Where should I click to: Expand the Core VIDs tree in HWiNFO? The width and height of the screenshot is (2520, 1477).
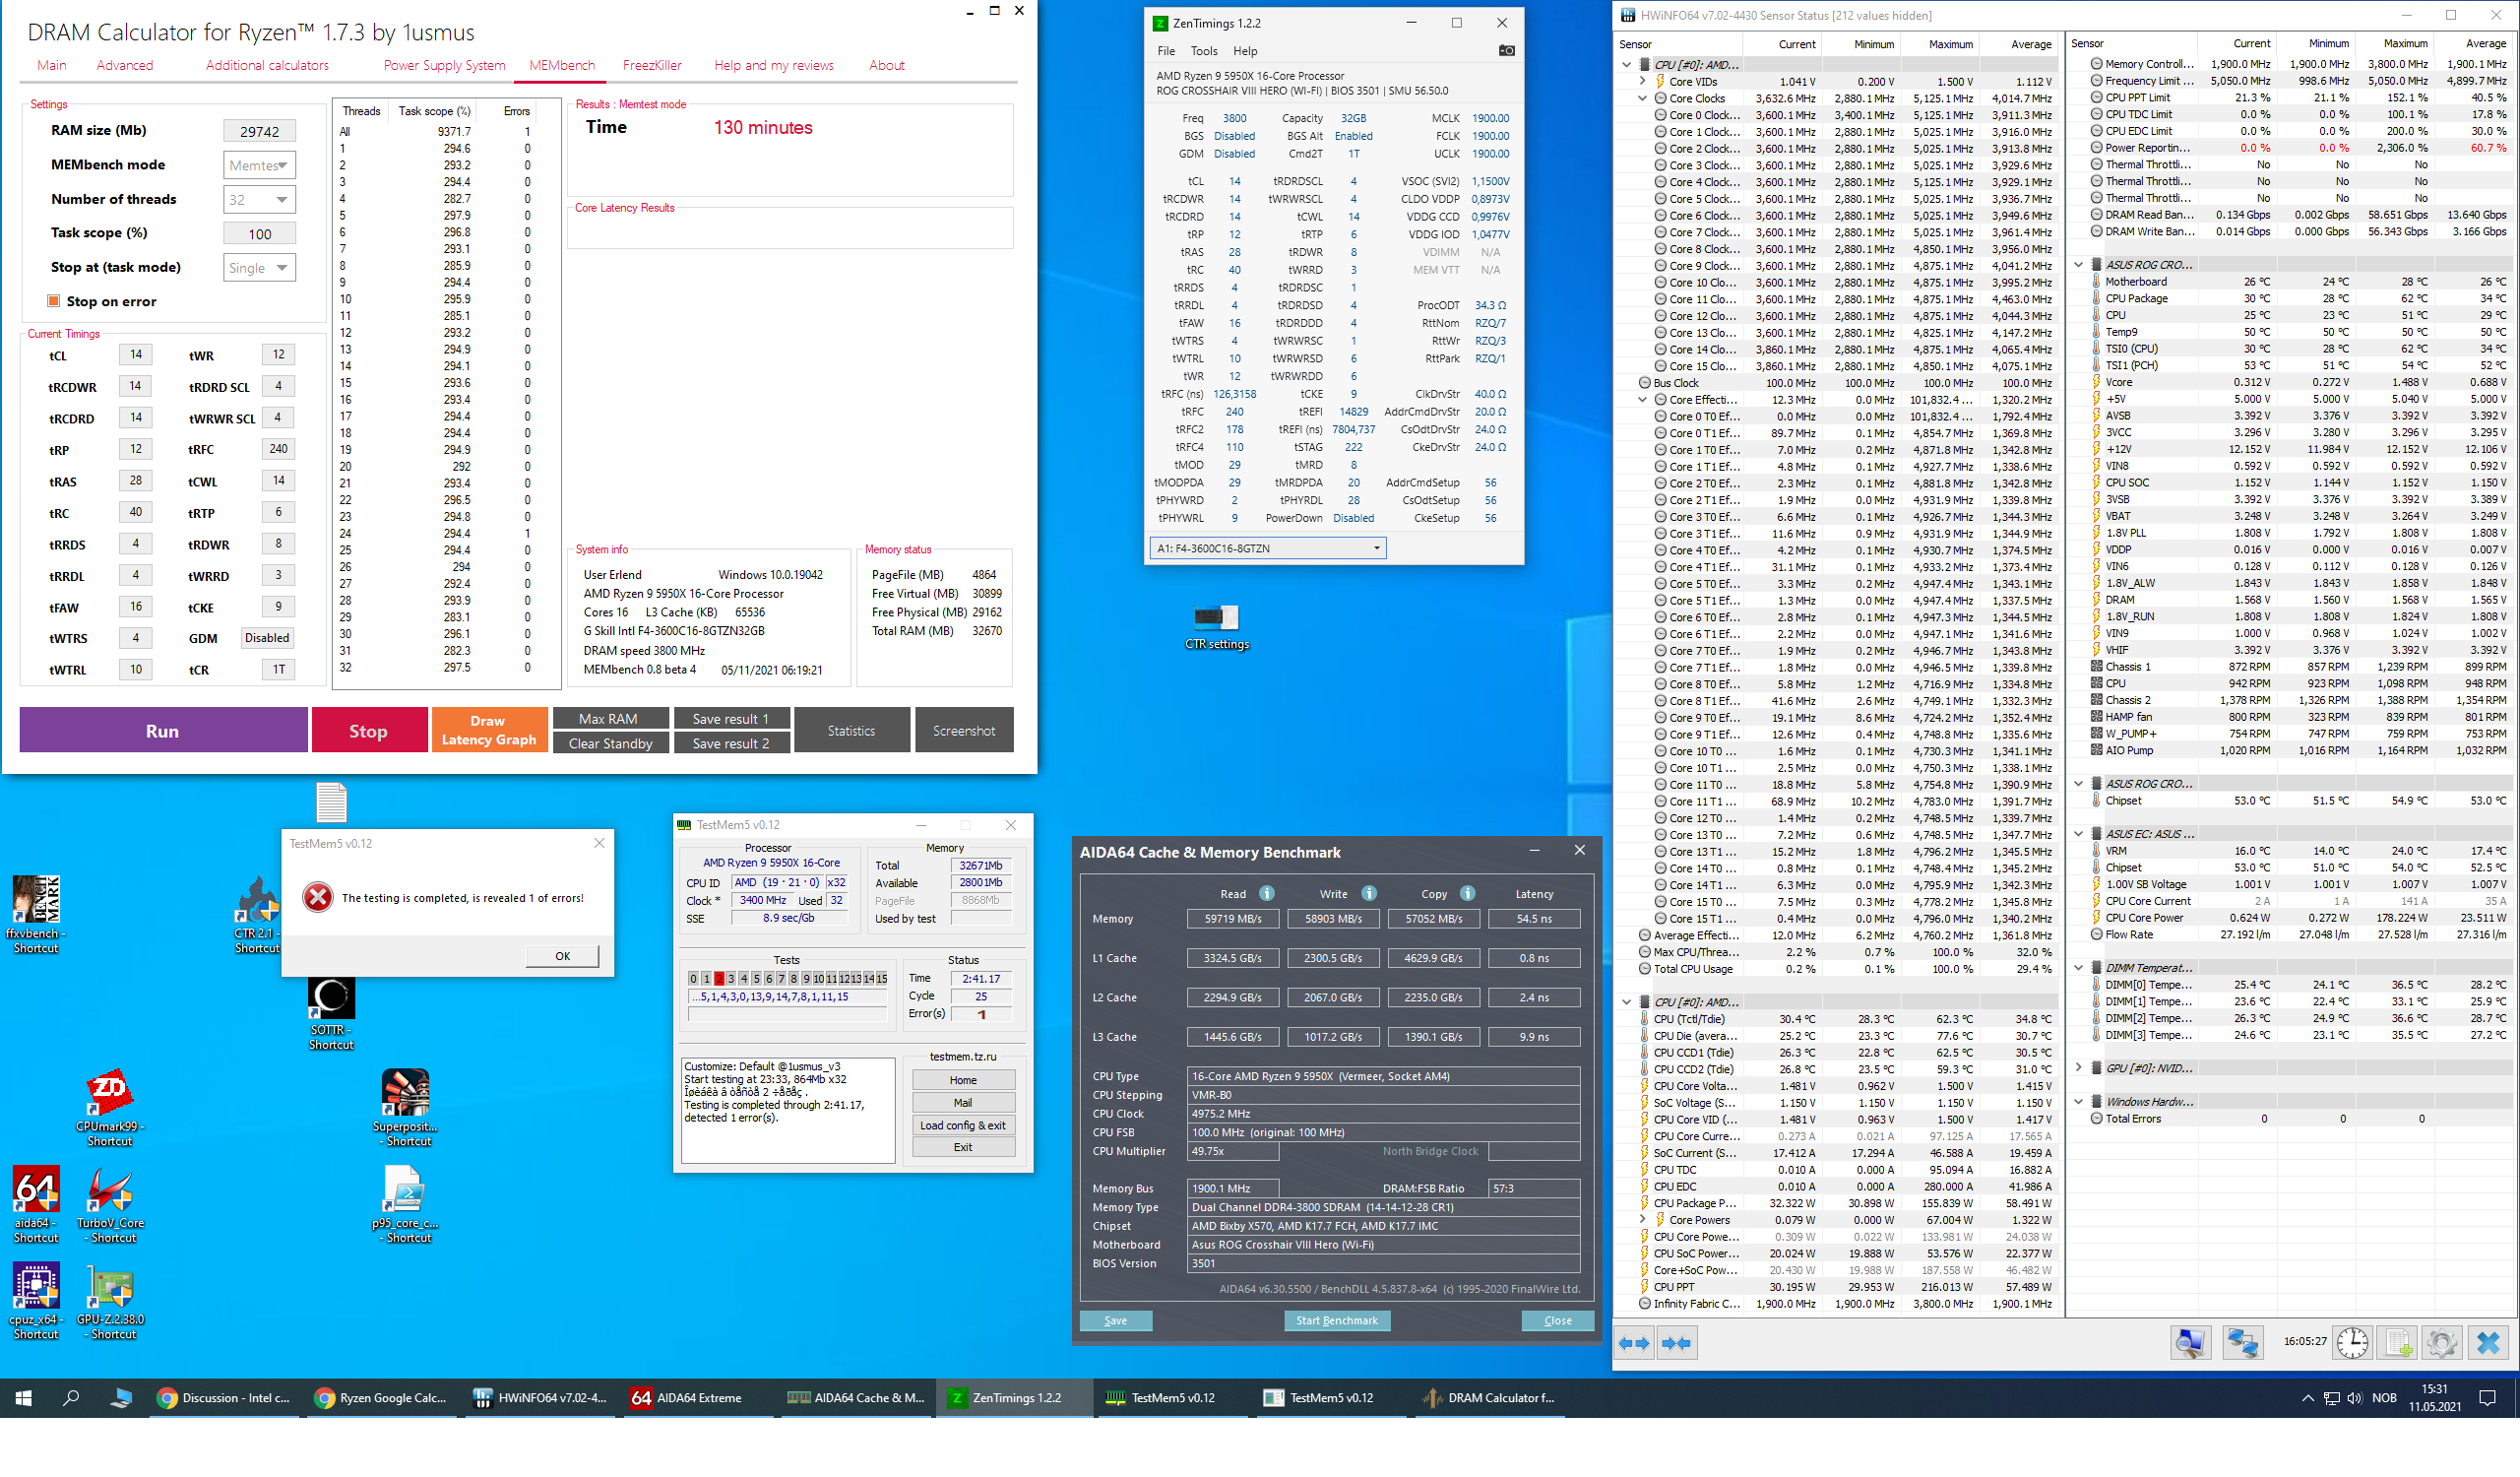tap(1642, 81)
